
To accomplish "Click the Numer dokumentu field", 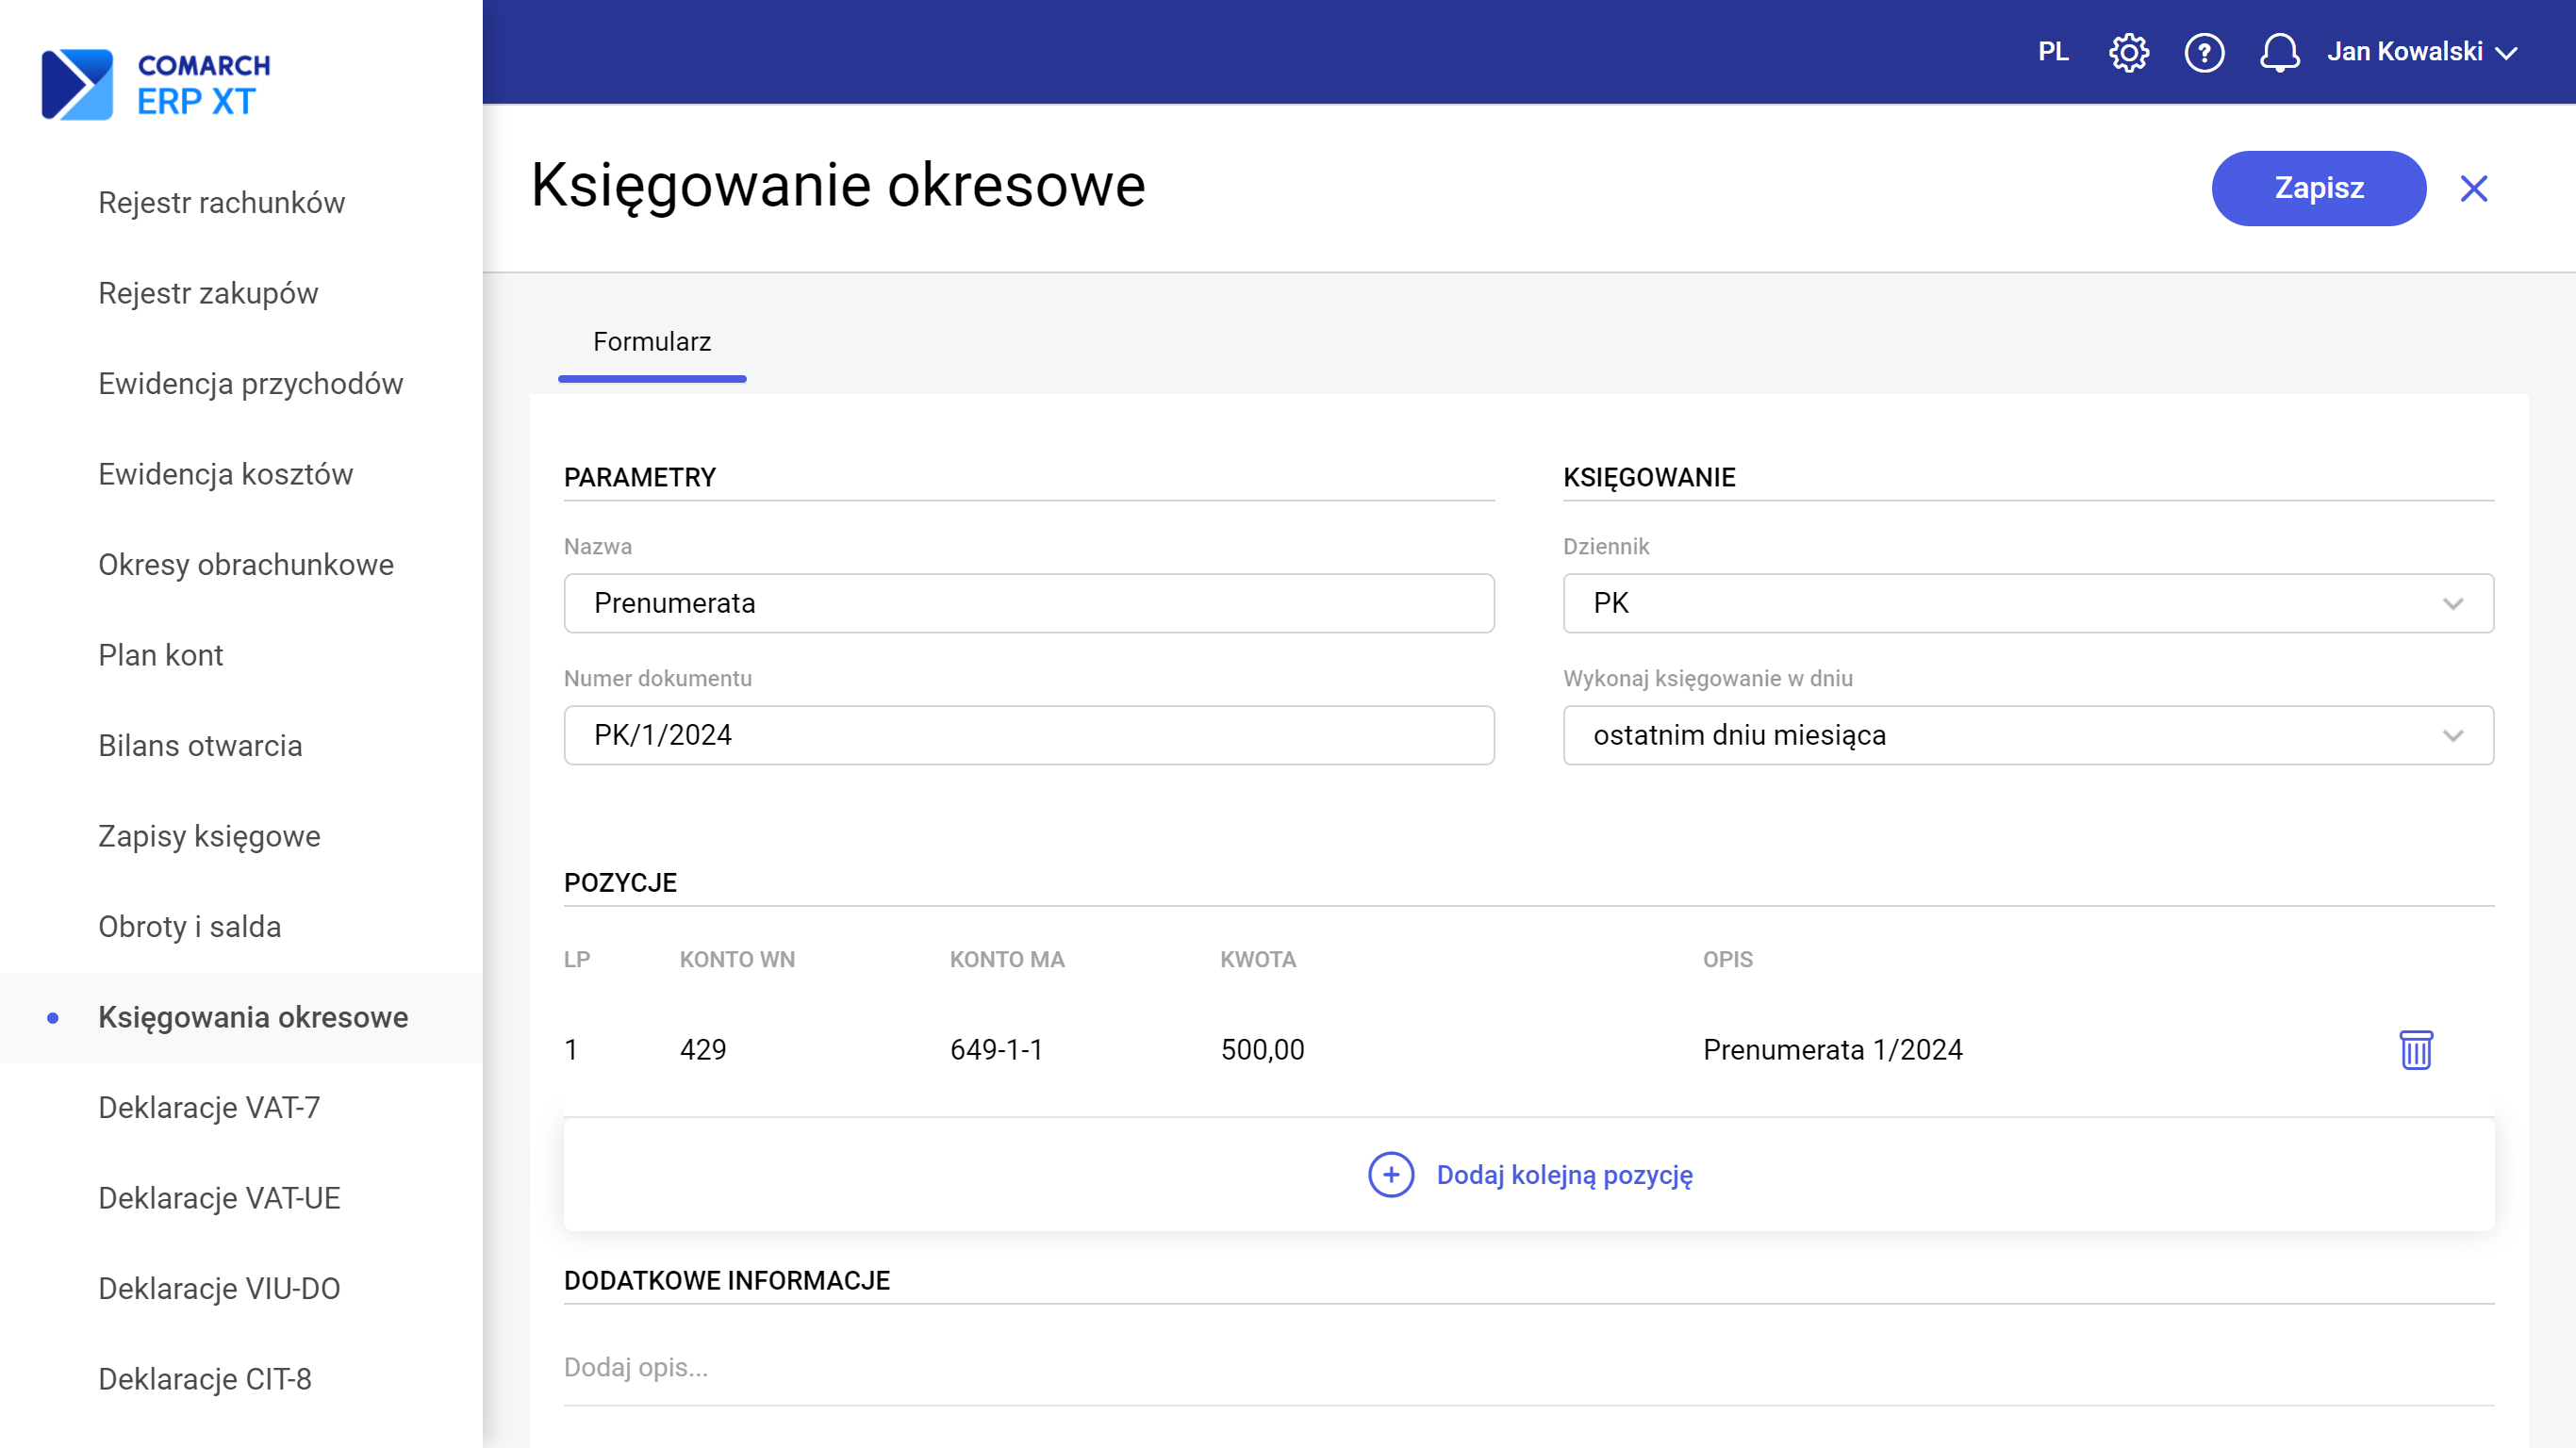I will tap(1028, 735).
